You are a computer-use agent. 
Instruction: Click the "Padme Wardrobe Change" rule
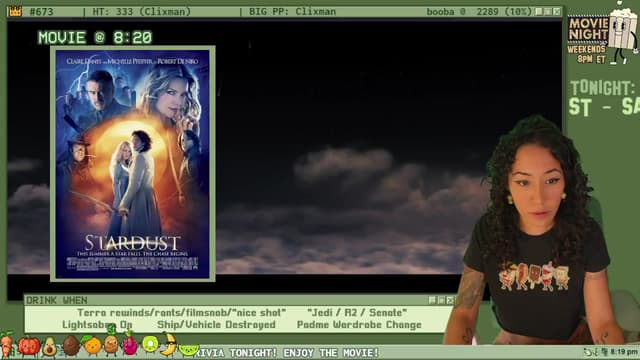coord(359,325)
